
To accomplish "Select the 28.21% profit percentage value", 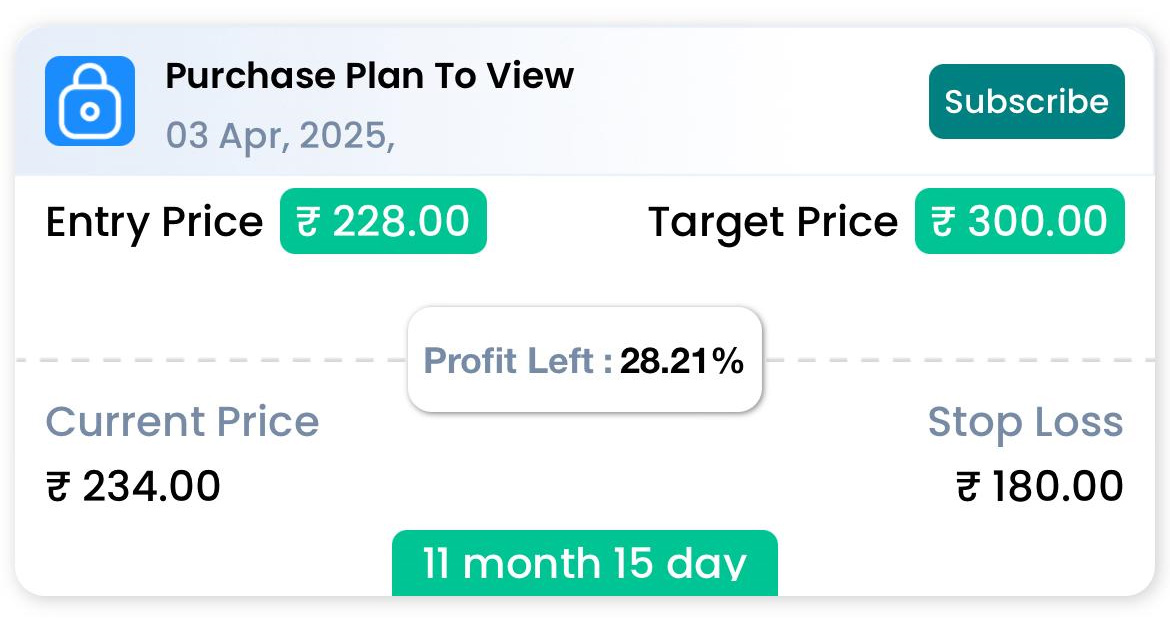I will (682, 361).
